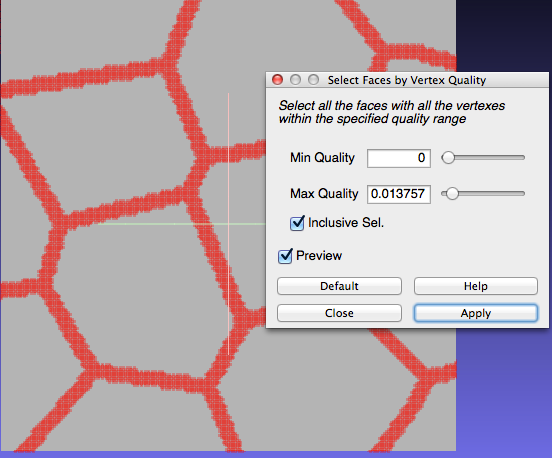The image size is (552, 458).
Task: Click the Select Faces by Vertex Quality title bar
Action: point(407,80)
